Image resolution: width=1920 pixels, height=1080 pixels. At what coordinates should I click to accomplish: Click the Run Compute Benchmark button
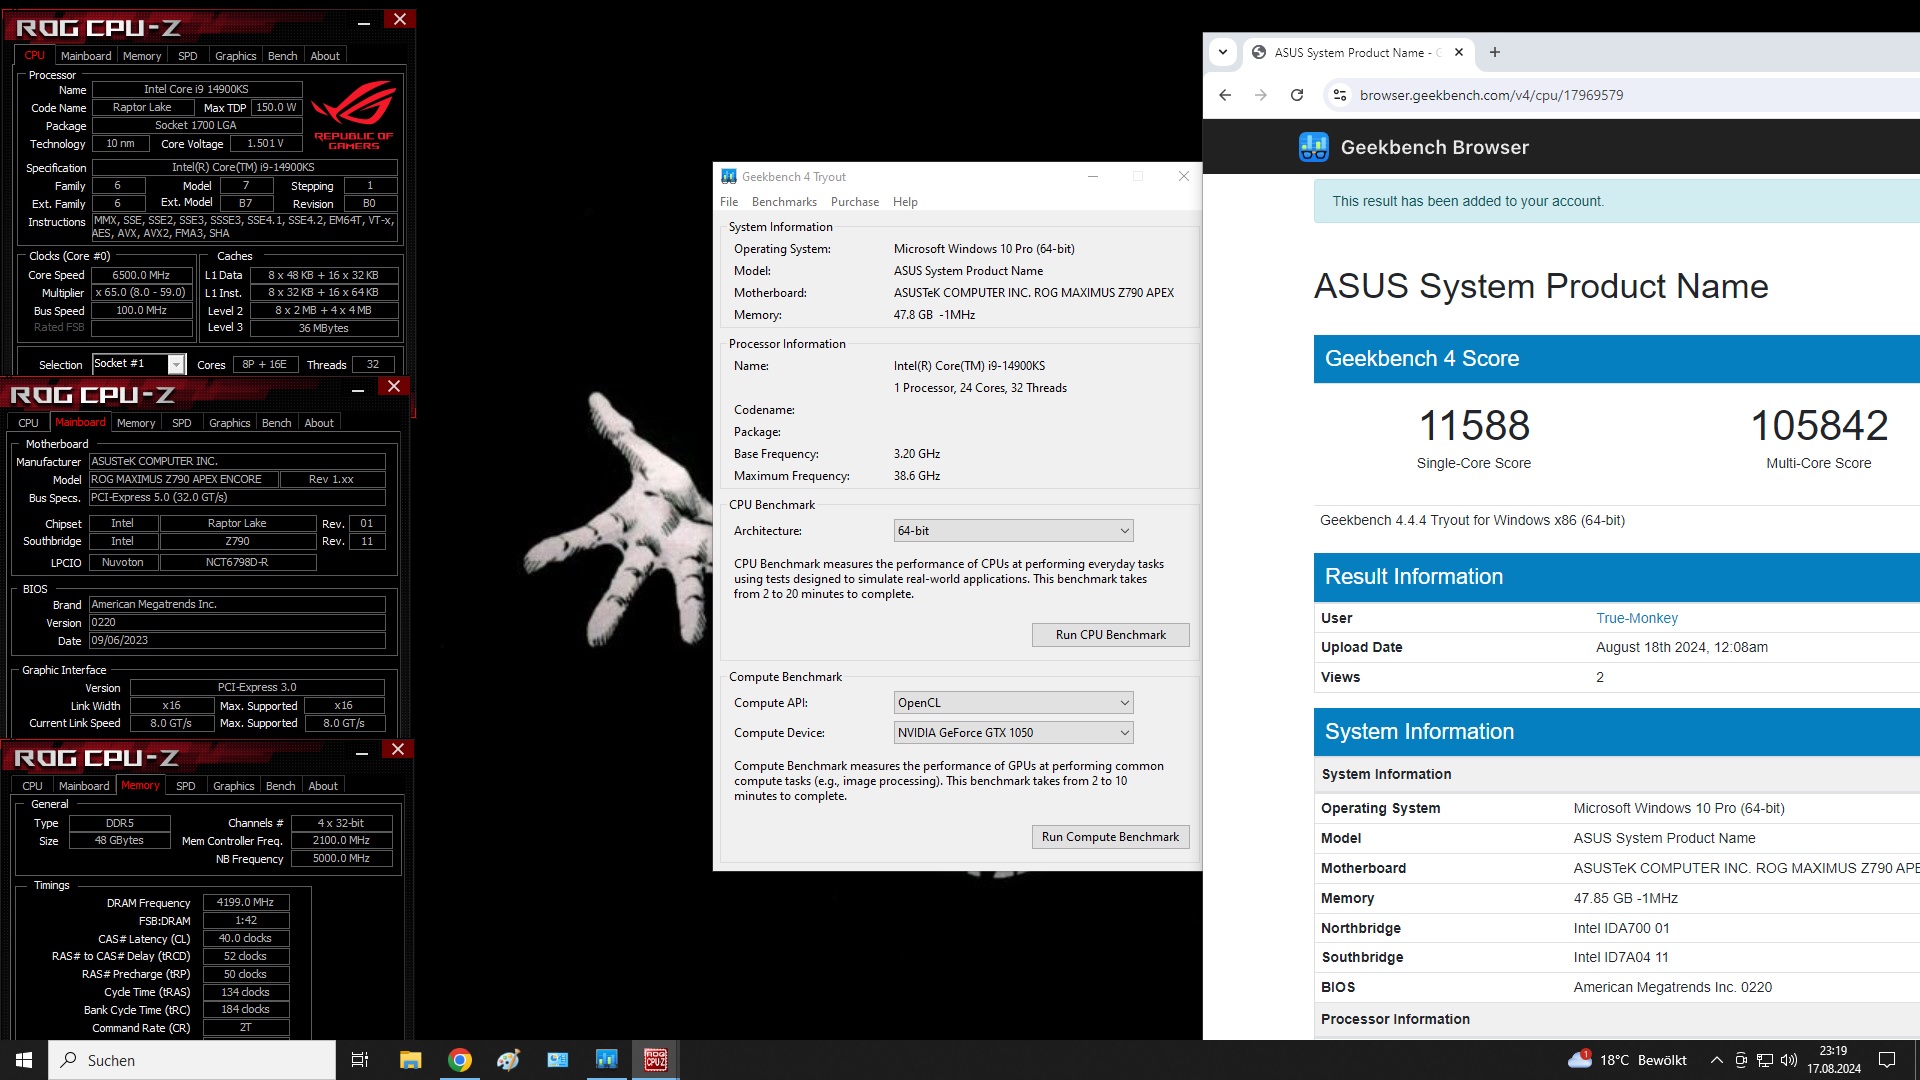coord(1110,837)
